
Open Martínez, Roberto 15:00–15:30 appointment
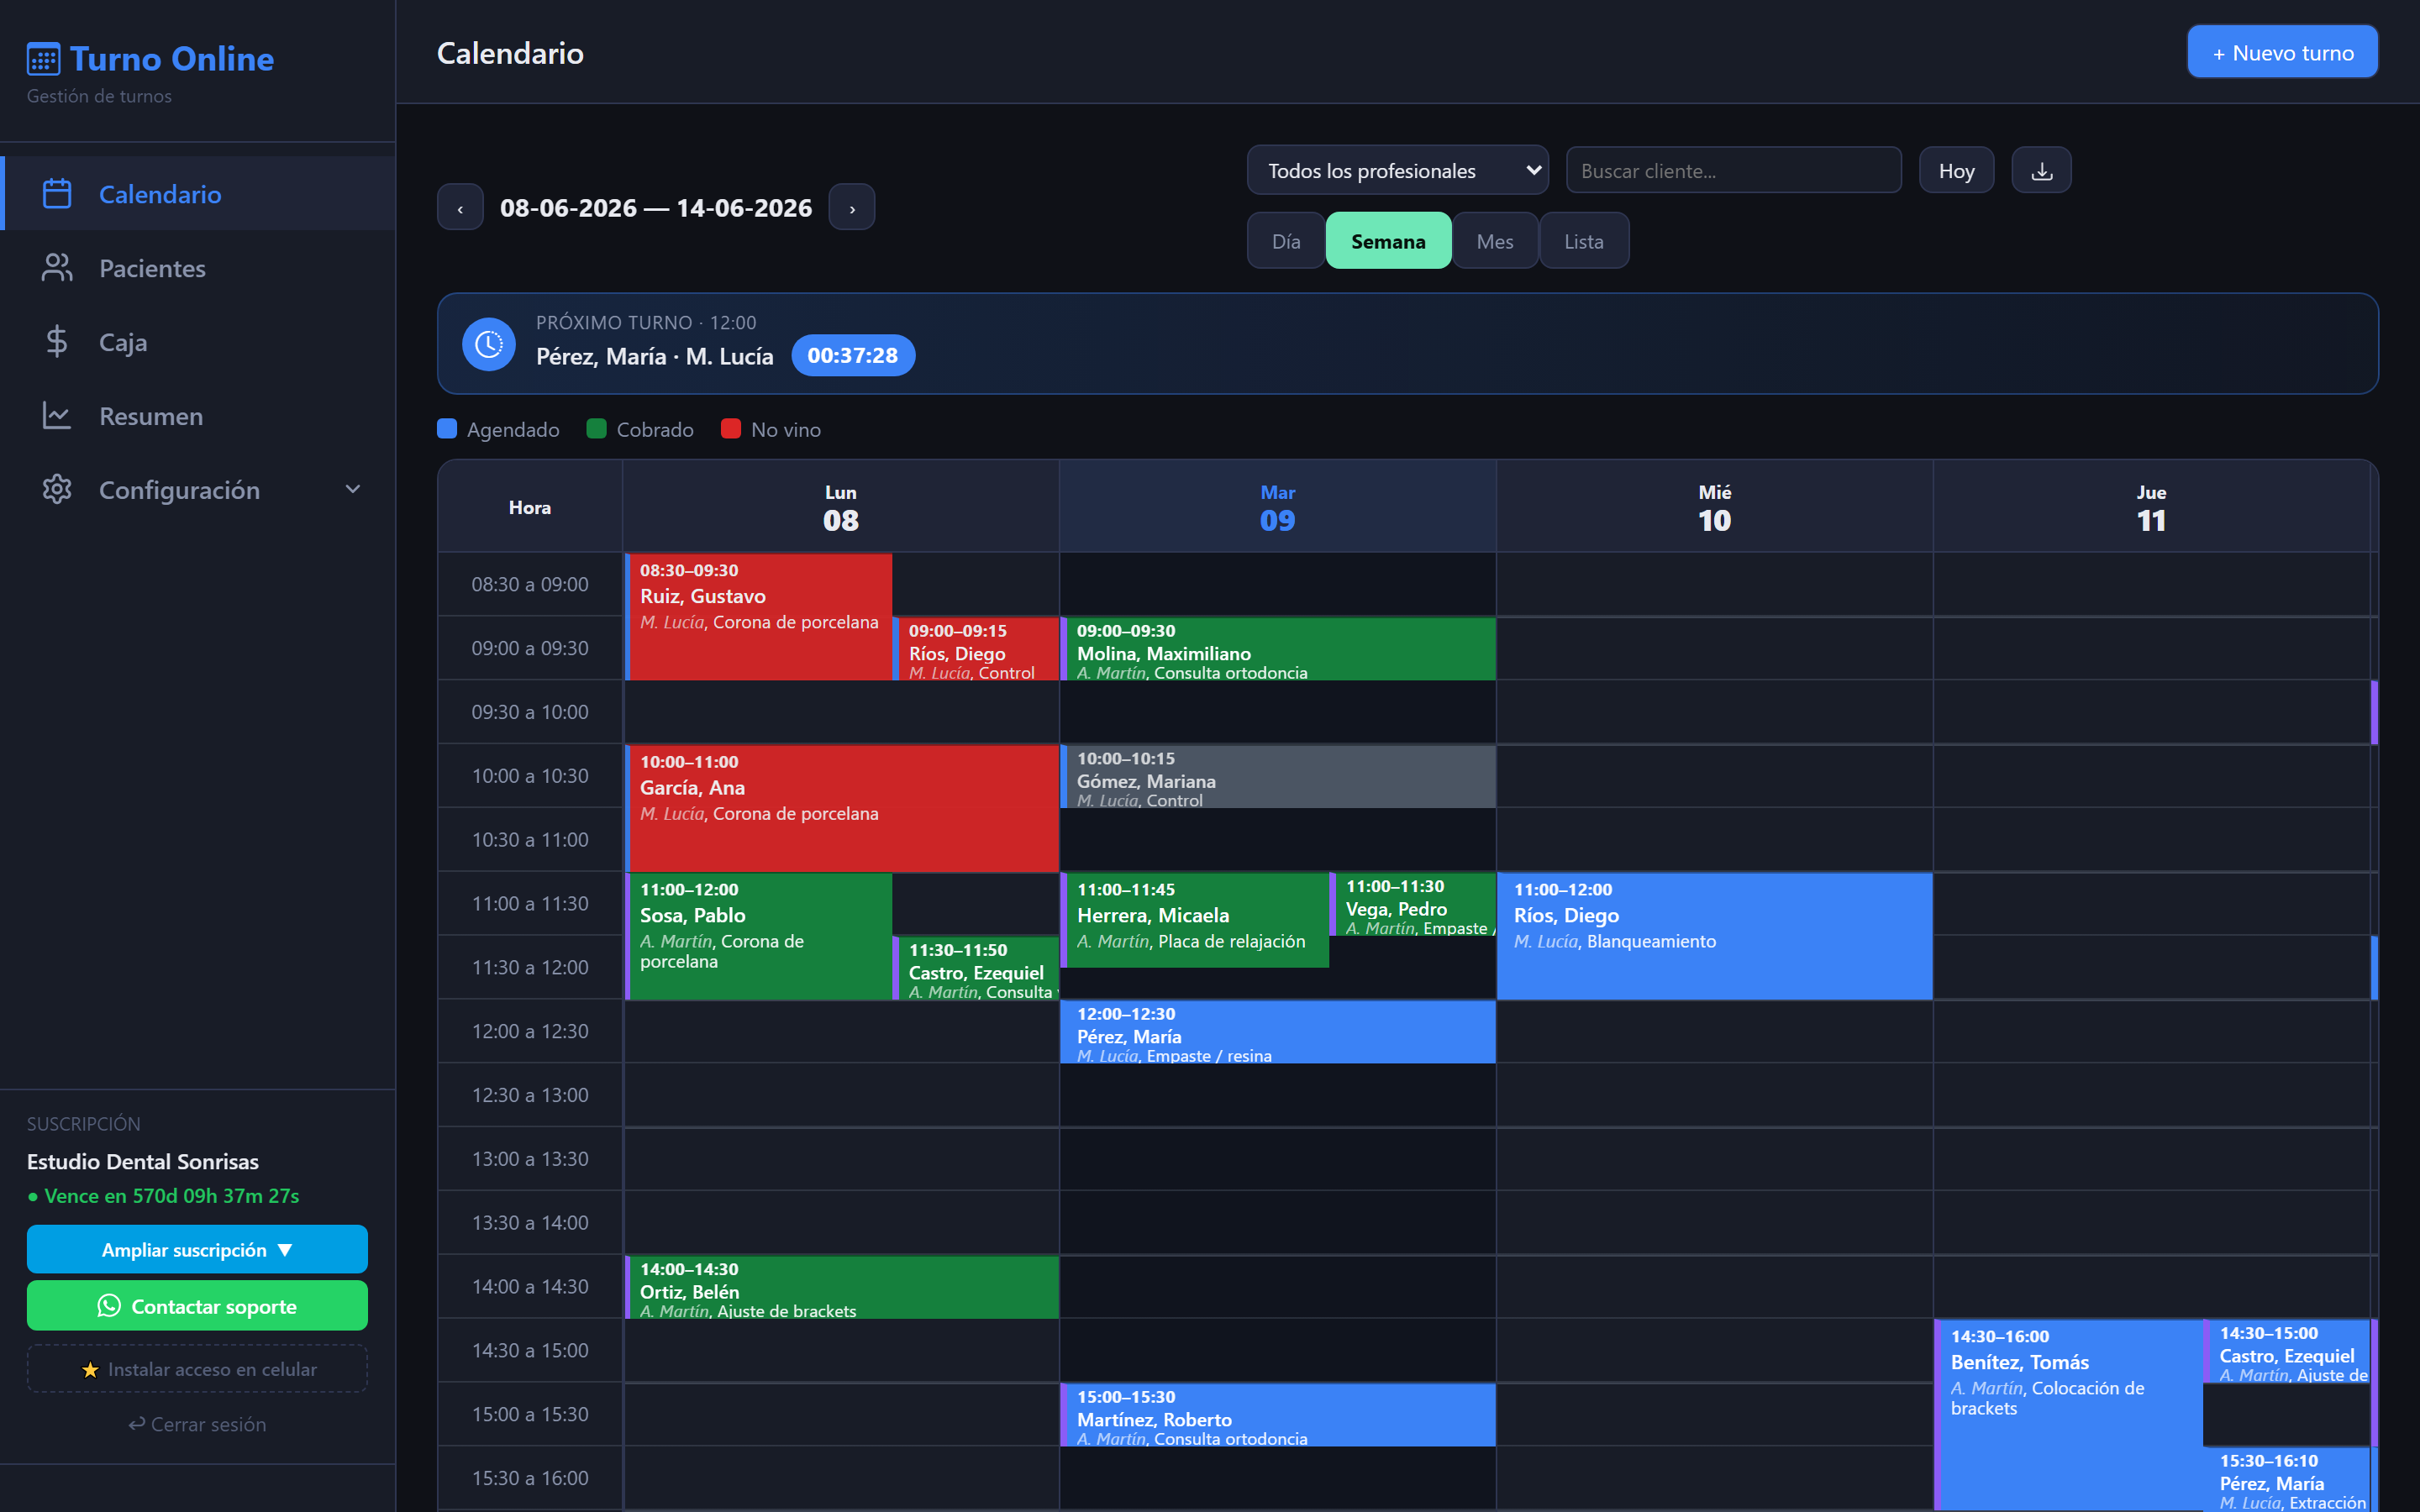click(x=1278, y=1415)
